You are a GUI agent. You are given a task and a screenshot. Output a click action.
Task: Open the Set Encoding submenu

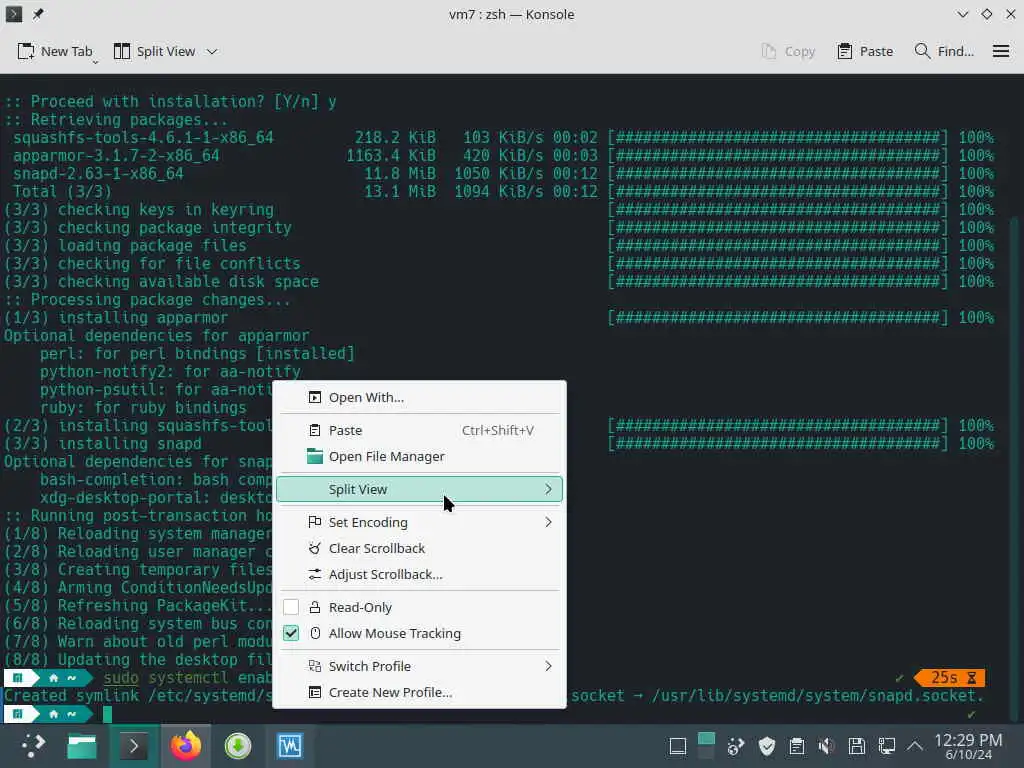419,522
